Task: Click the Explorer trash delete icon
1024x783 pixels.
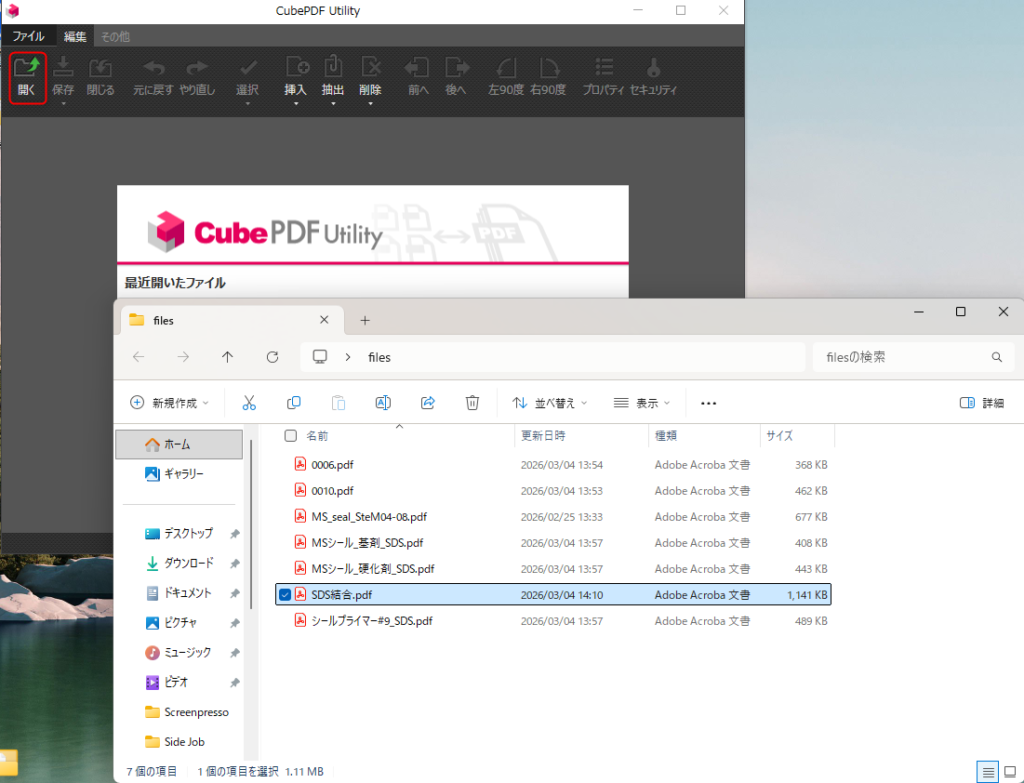Action: (x=472, y=403)
